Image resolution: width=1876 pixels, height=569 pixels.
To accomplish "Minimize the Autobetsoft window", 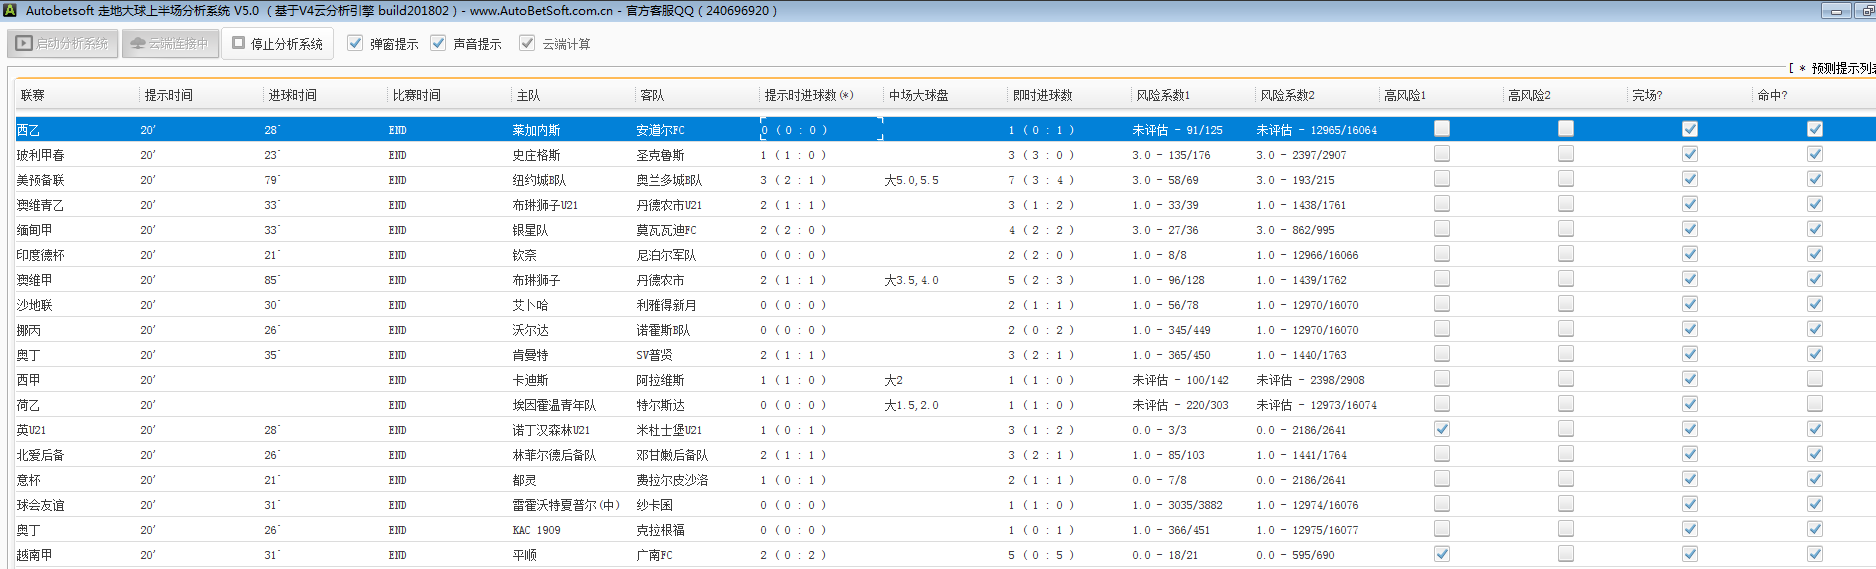I will (1836, 11).
